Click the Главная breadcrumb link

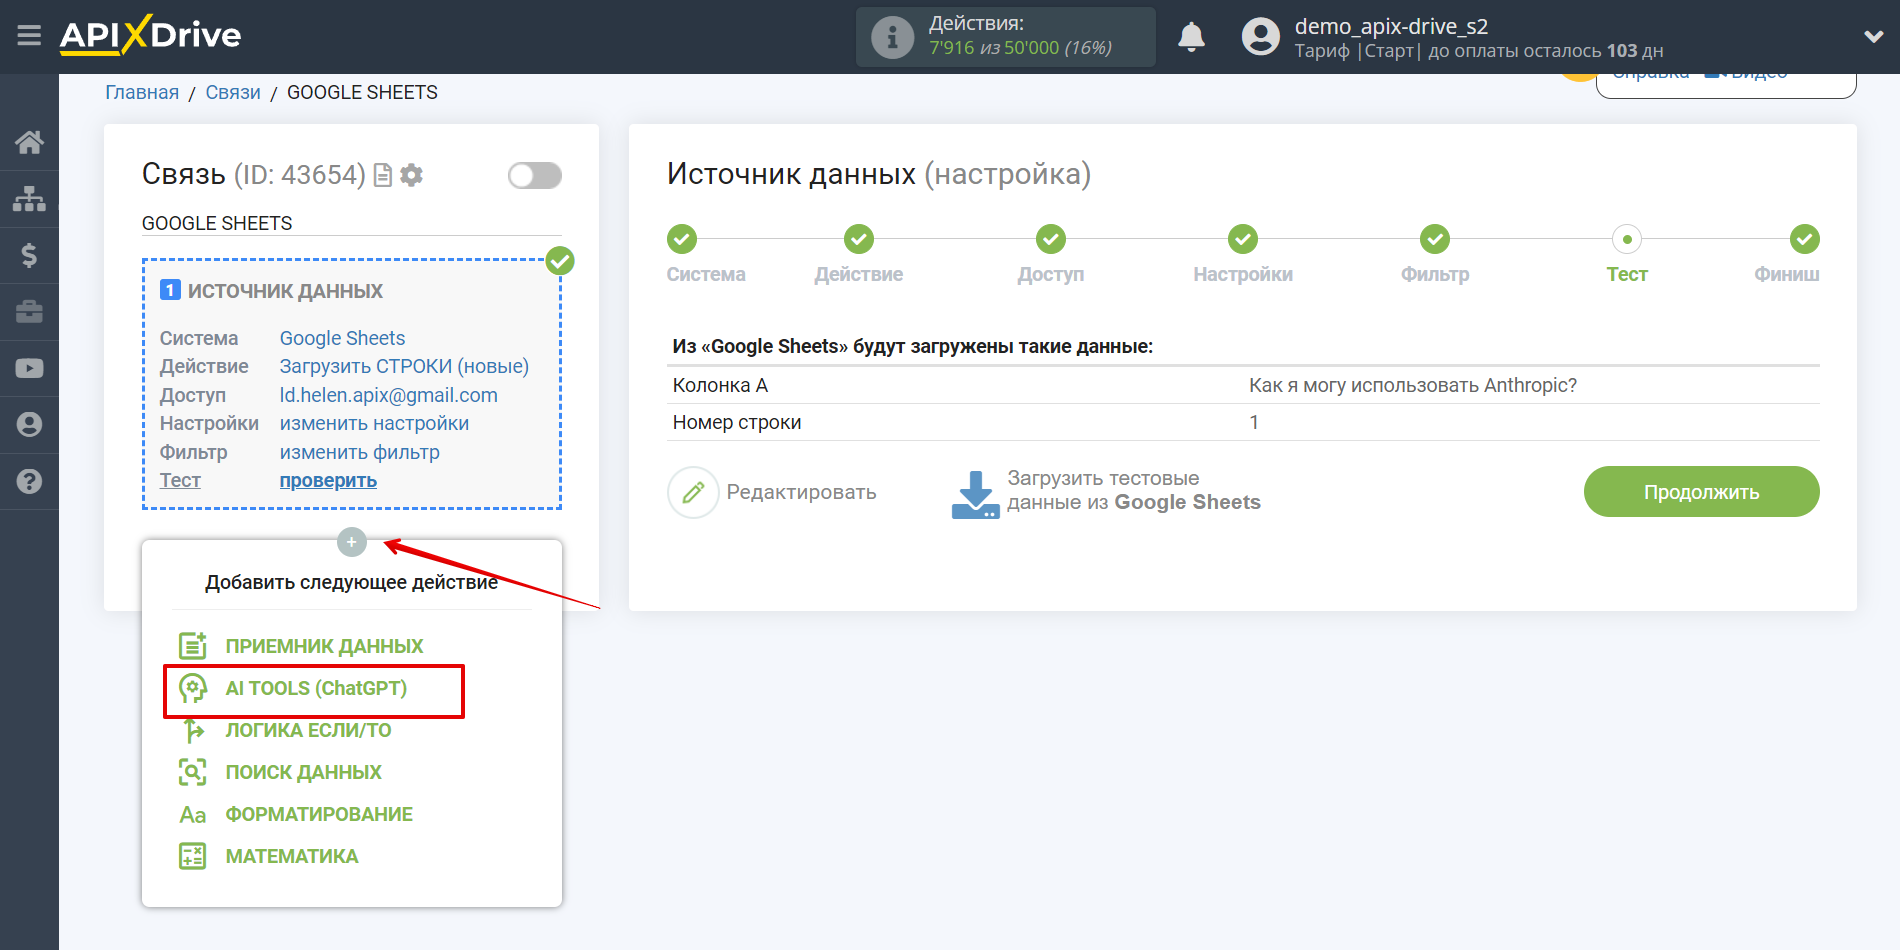click(x=142, y=92)
